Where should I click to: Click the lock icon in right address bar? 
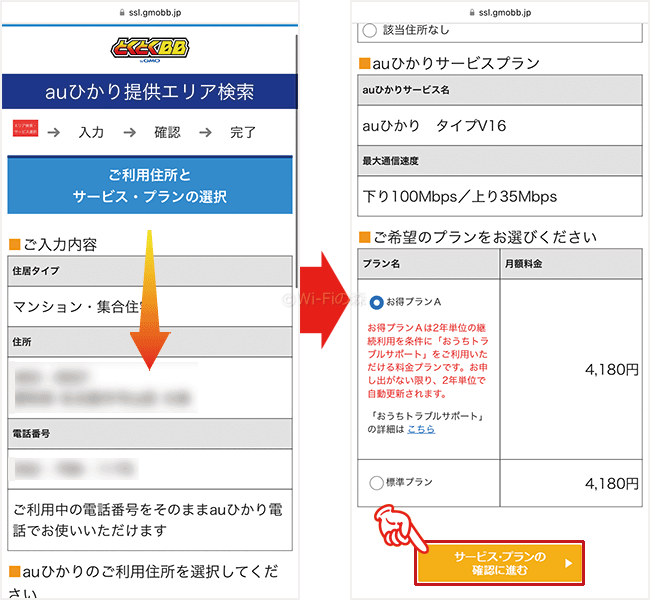472,12
